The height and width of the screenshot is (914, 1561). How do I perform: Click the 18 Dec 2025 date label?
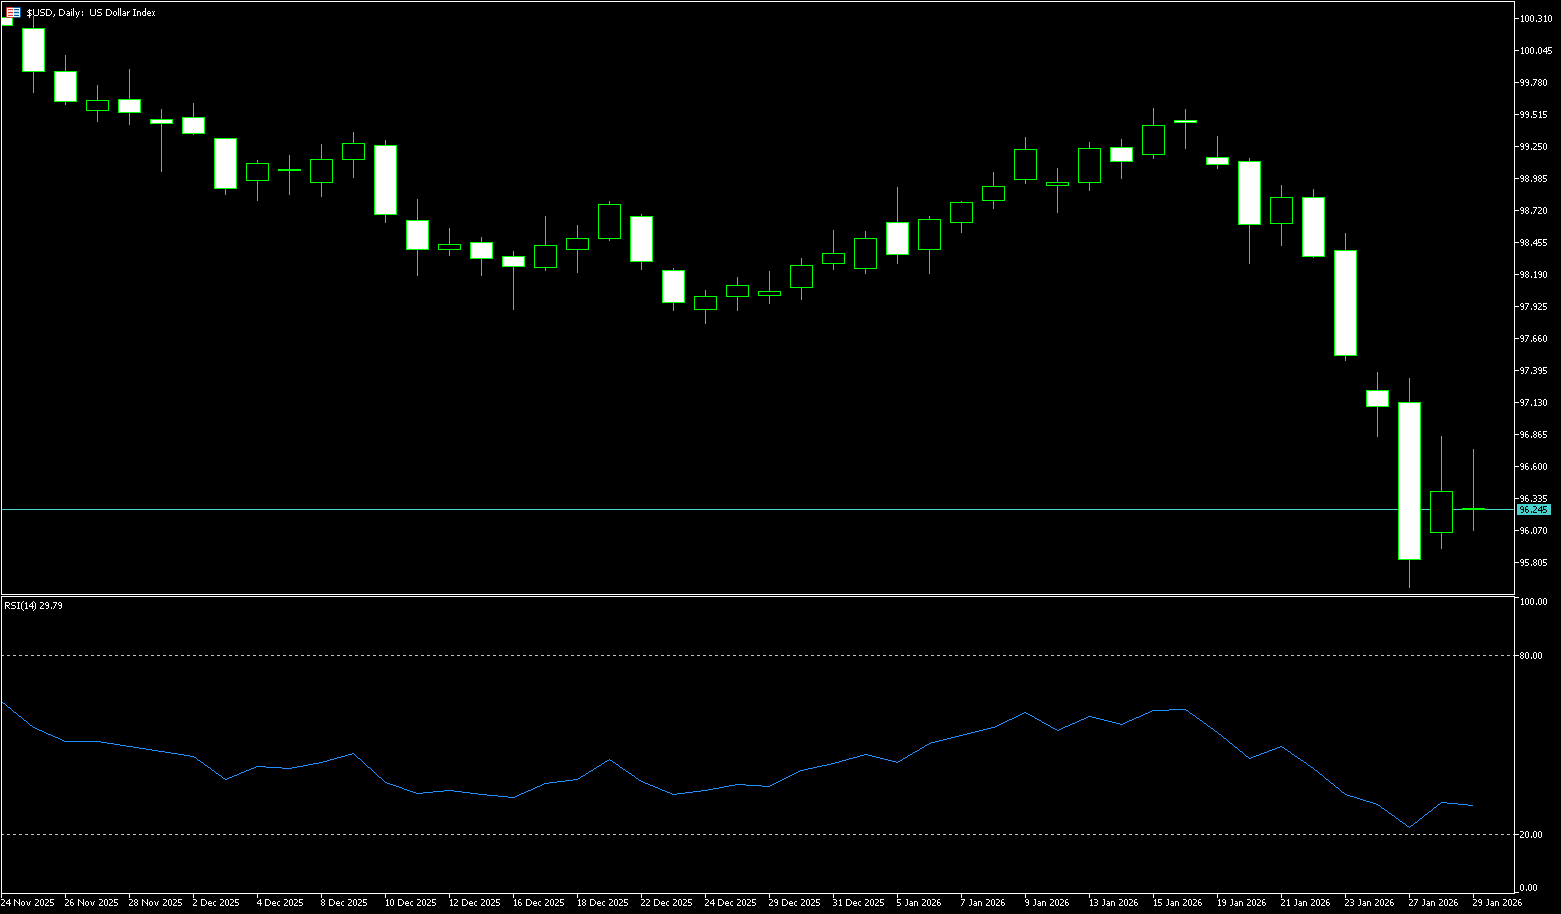pos(604,903)
